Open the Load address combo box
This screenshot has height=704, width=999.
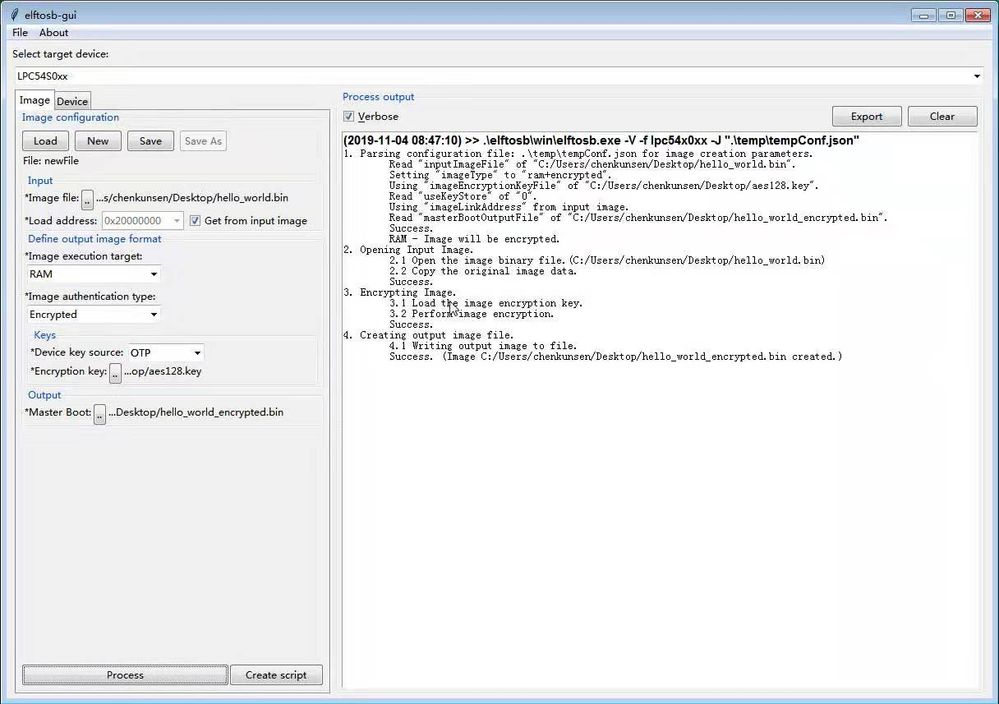coord(142,220)
